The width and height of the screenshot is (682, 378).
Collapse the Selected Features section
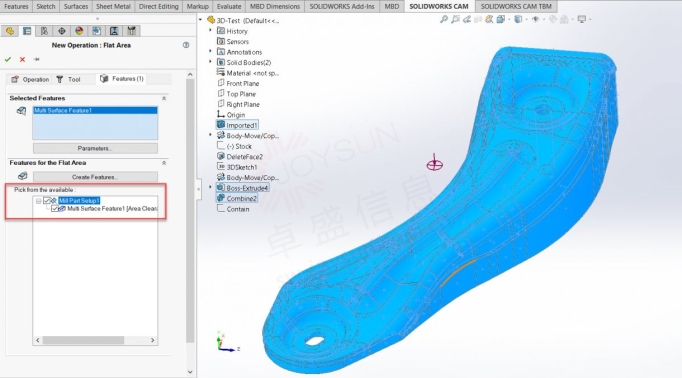164,98
